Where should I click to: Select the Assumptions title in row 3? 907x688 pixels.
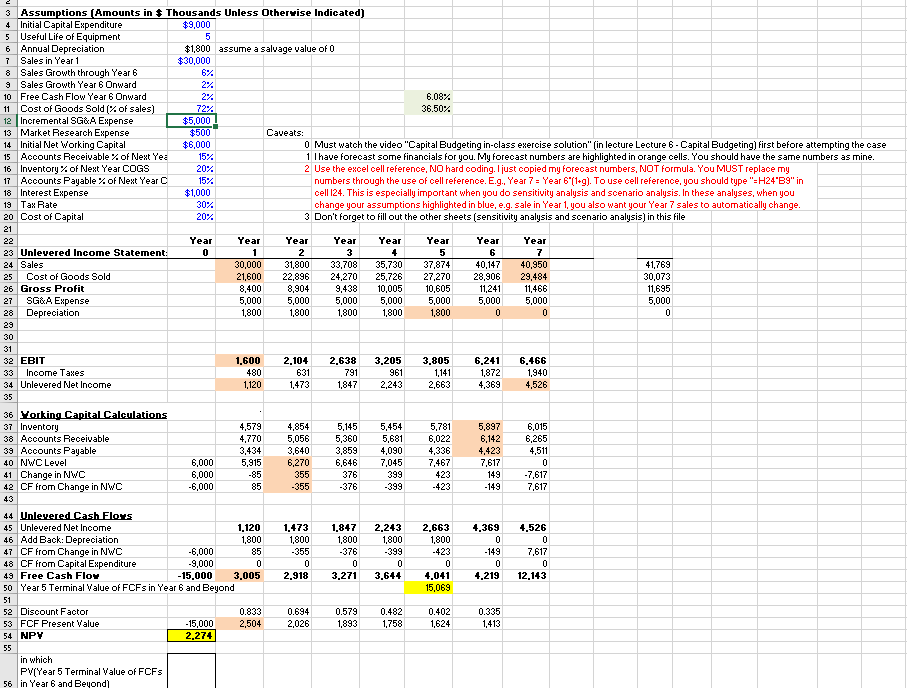pyautogui.click(x=192, y=13)
